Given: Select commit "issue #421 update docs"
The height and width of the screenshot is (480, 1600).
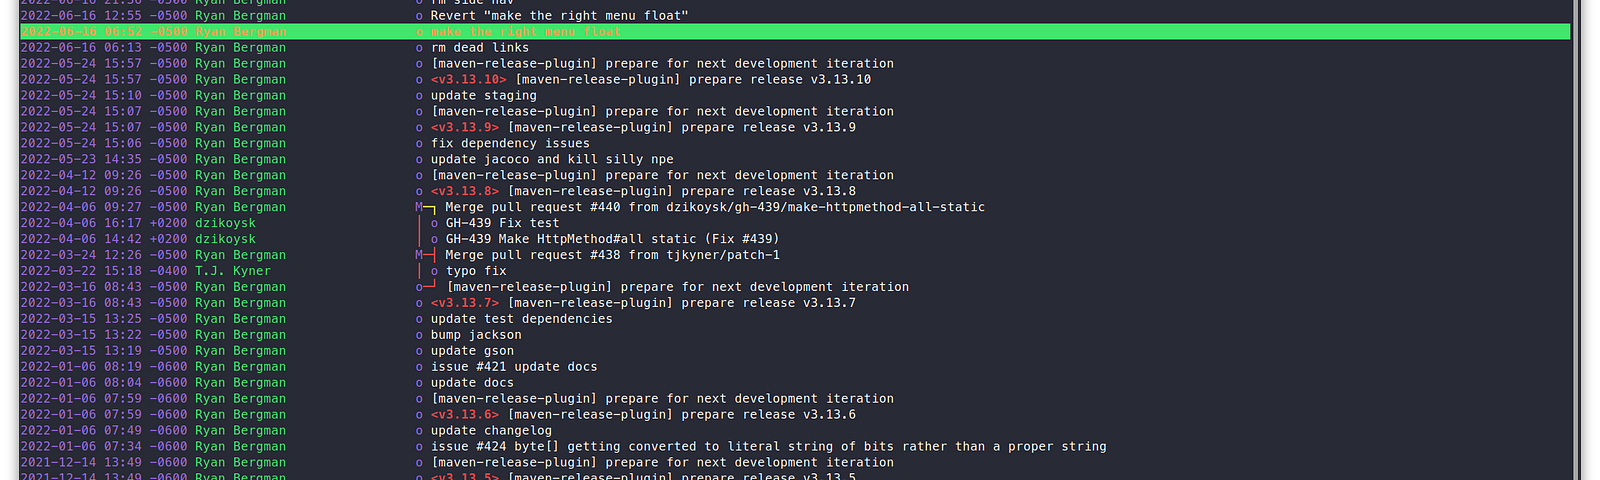Looking at the screenshot, I should [x=514, y=367].
